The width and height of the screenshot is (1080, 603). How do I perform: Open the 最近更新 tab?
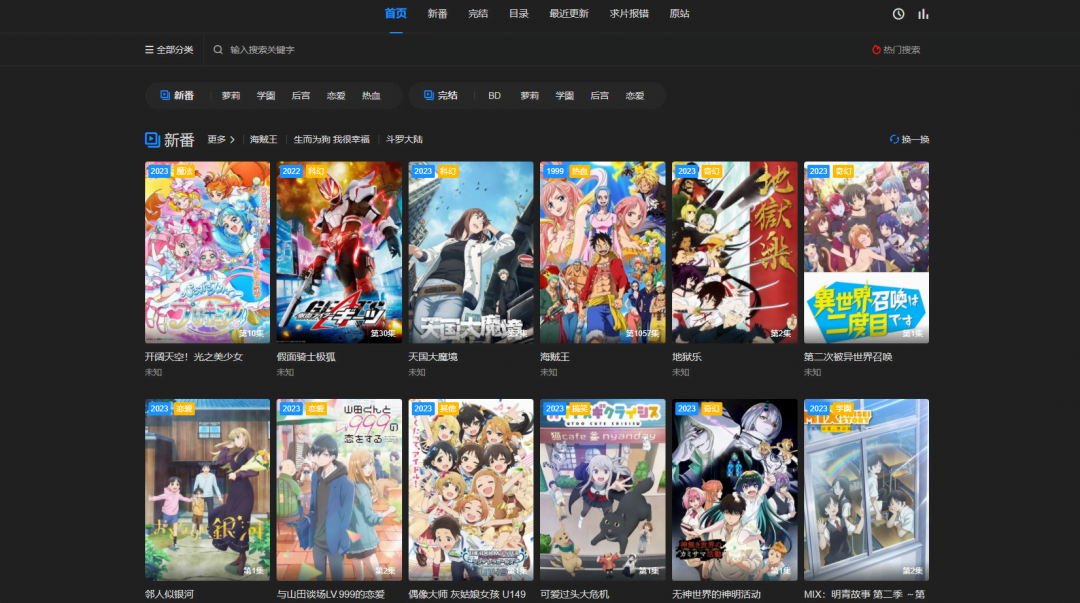coord(569,14)
